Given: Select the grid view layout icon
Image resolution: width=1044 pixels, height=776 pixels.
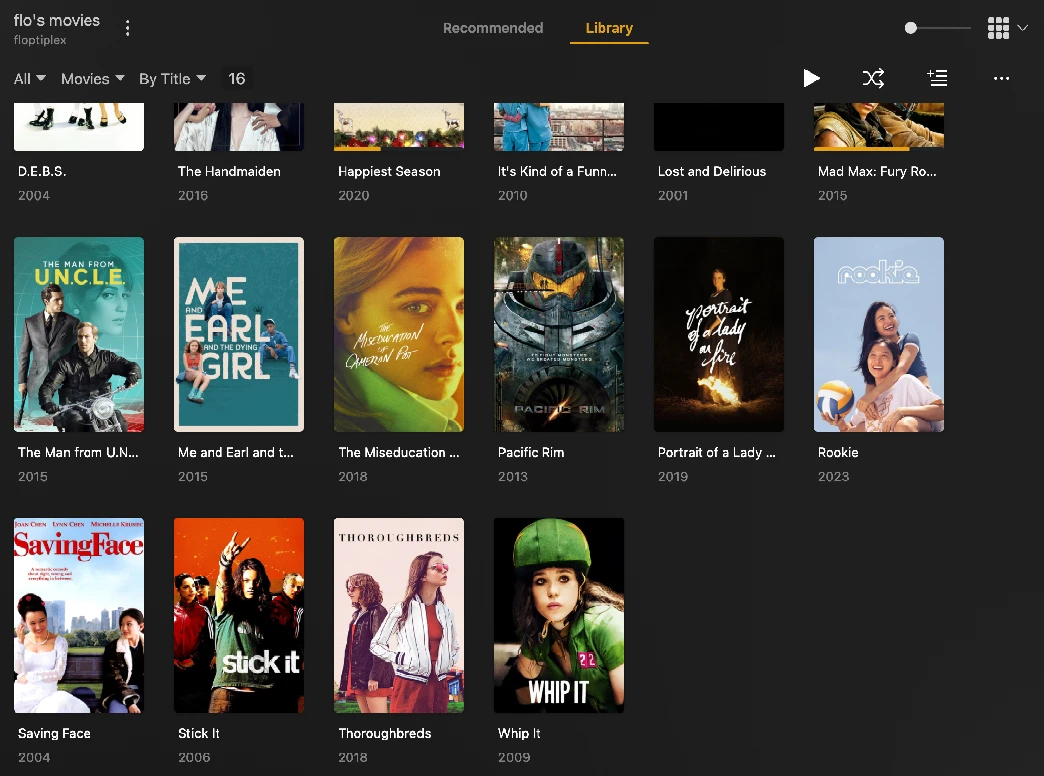Looking at the screenshot, I should click(x=997, y=28).
